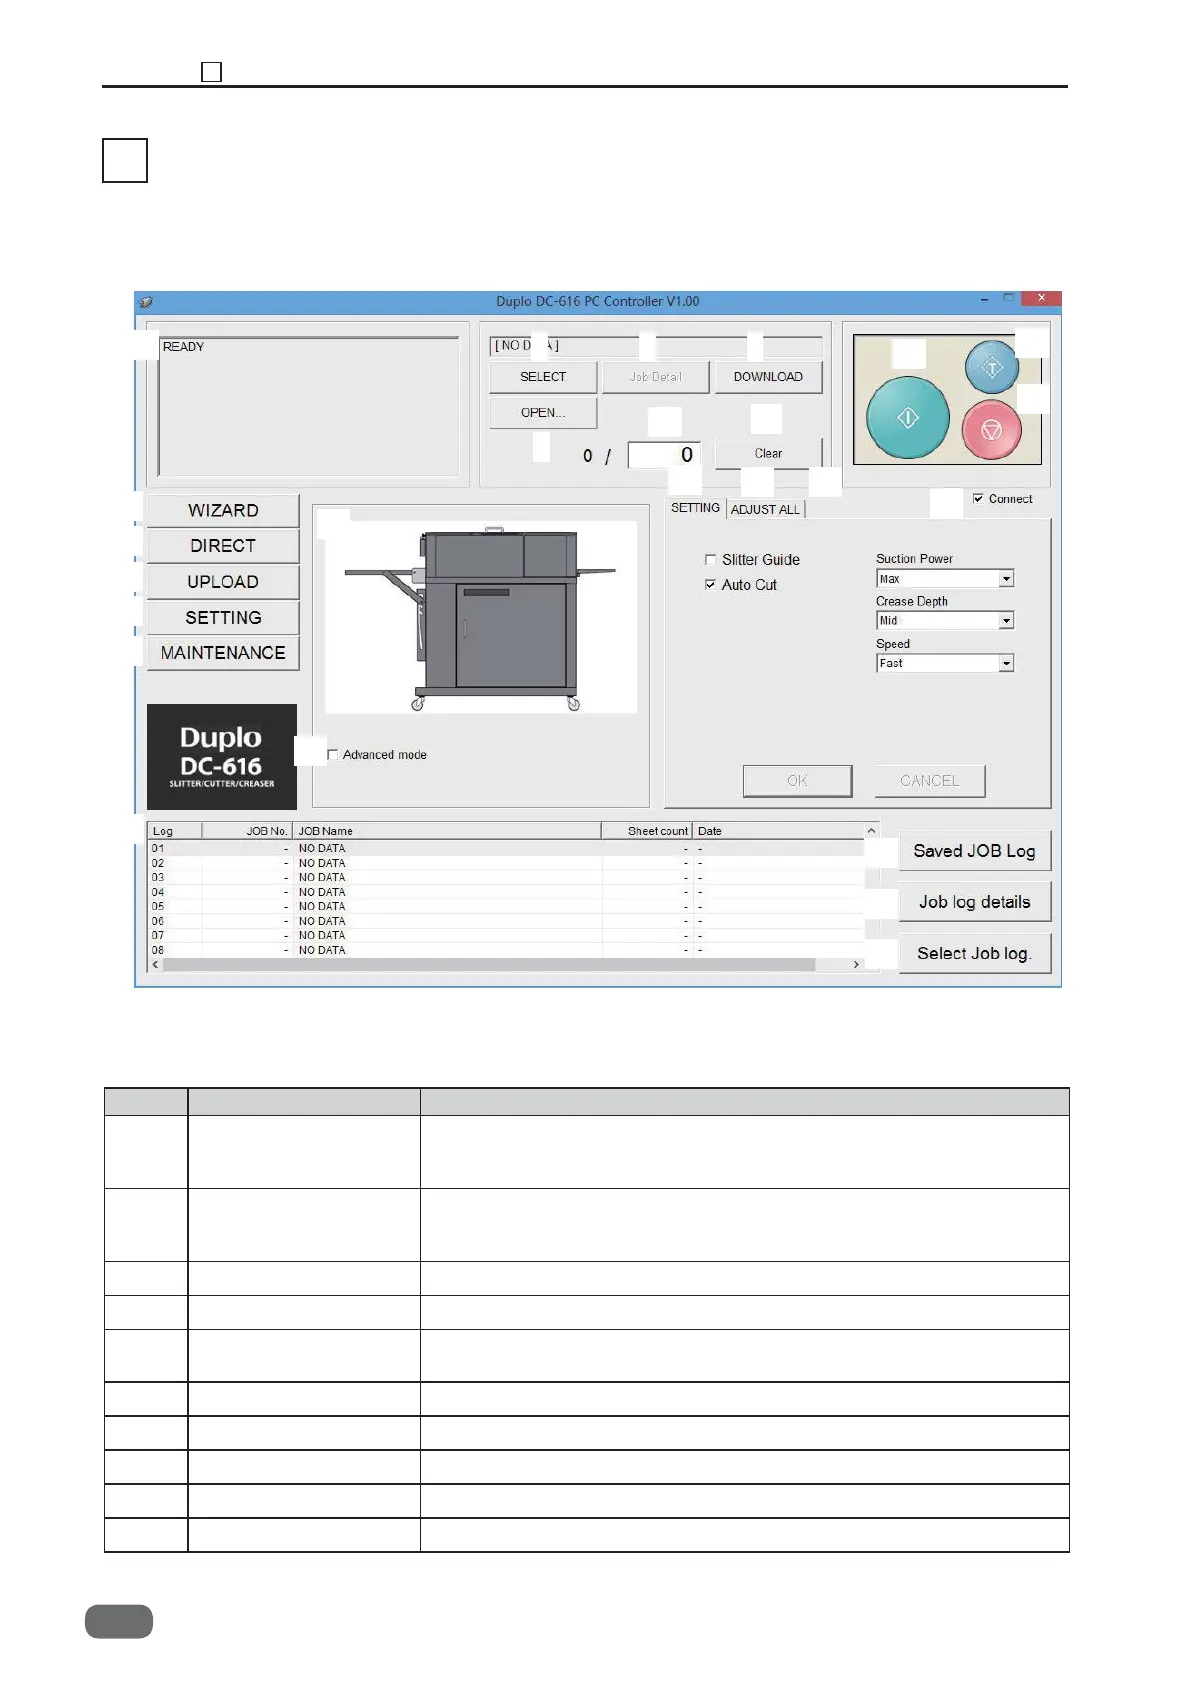Click the Job Detail button
The width and height of the screenshot is (1190, 1684).
[x=655, y=377]
